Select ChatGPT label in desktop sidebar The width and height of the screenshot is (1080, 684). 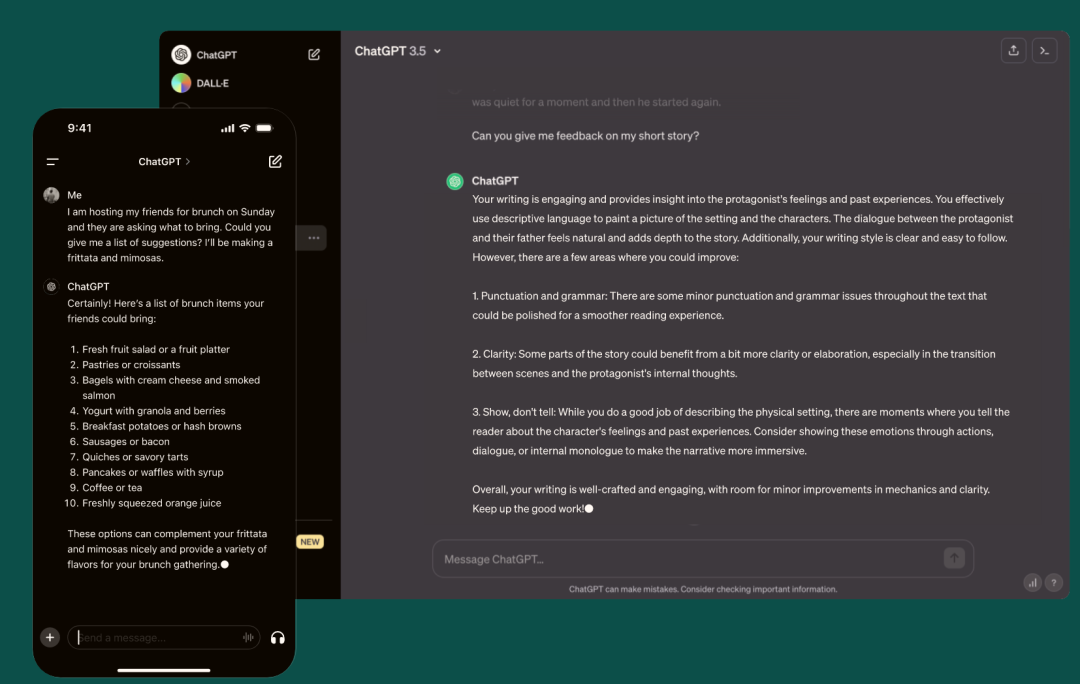[x=216, y=55]
